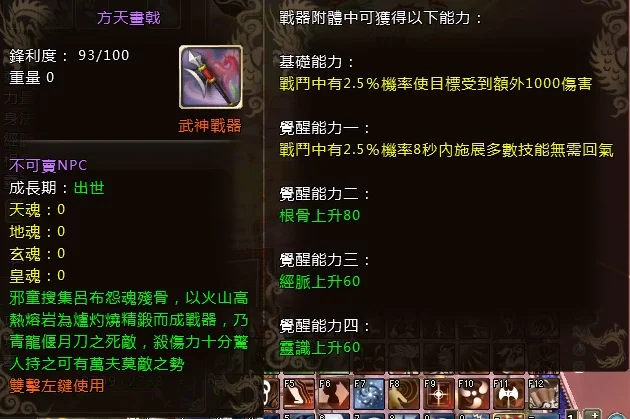Screen dimensions: 630x419
Task: Select the 經脈上升60 ability text
Action: pos(320,282)
